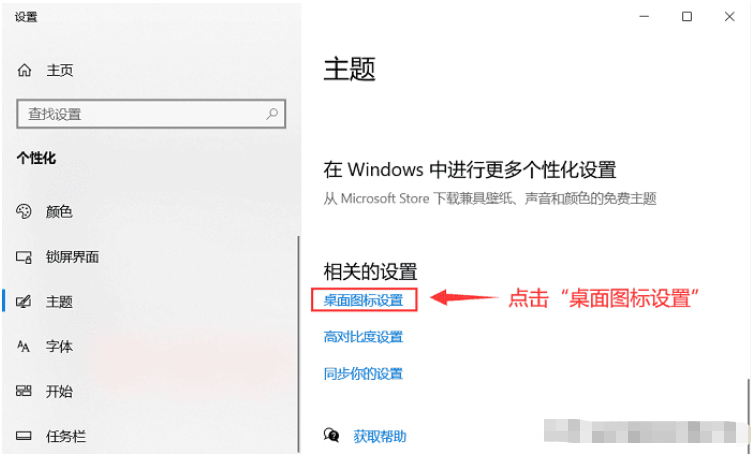Go to 主页 in sidebar
The height and width of the screenshot is (469, 751).
pos(60,70)
